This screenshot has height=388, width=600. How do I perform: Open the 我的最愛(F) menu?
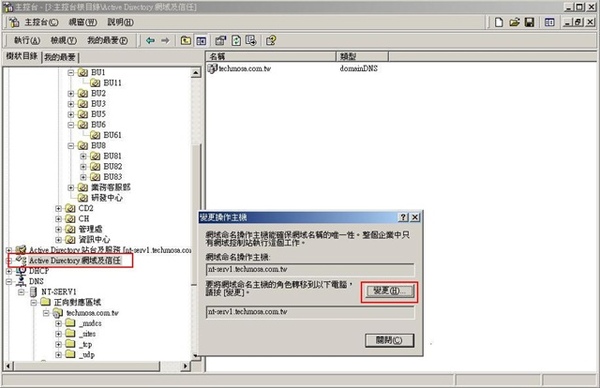tap(108, 40)
